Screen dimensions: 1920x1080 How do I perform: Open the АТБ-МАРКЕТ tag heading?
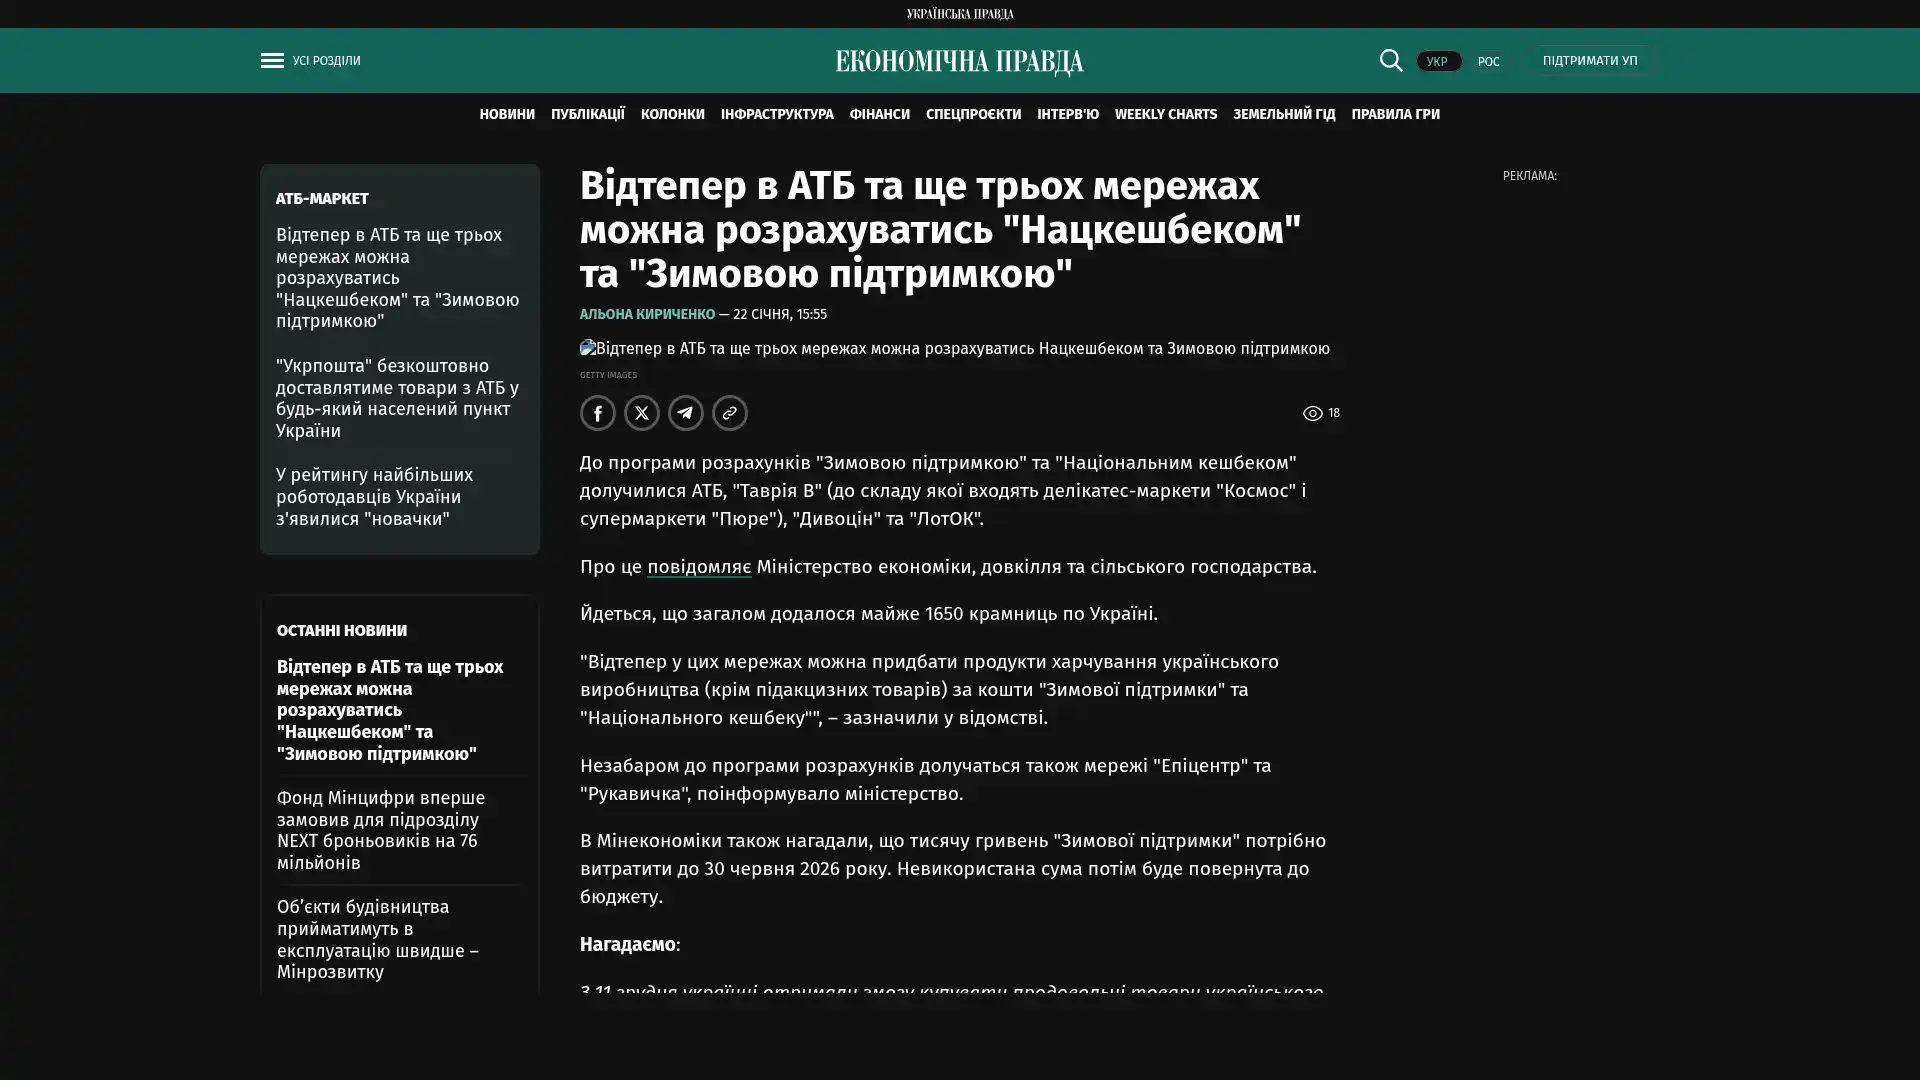click(322, 199)
